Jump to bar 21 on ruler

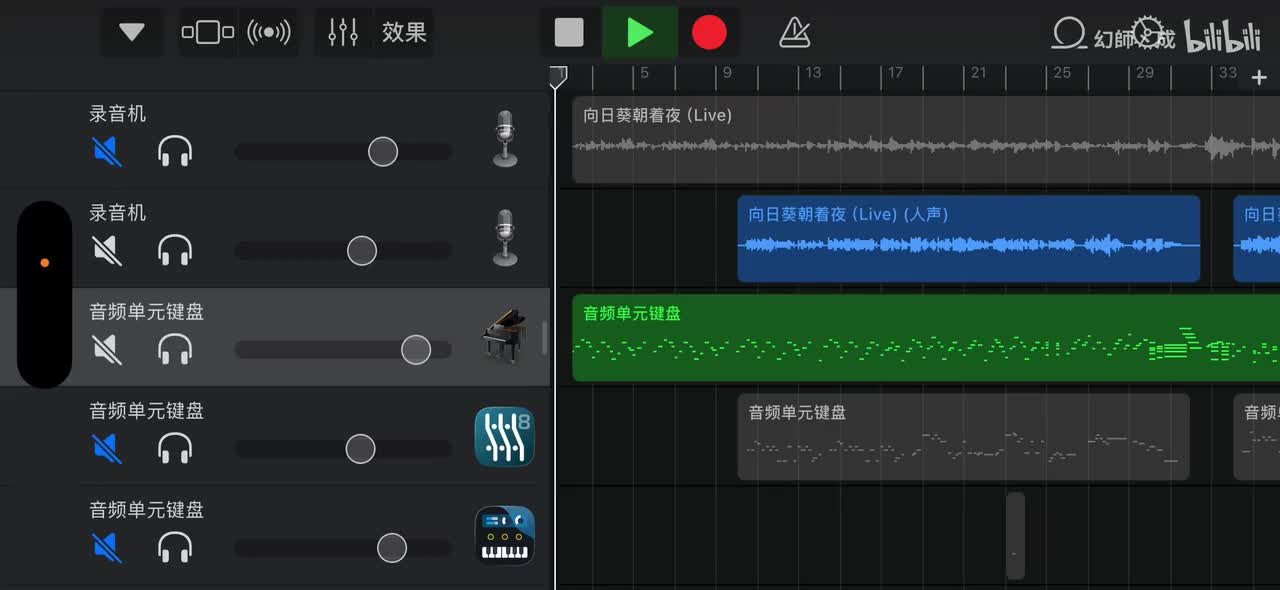979,73
